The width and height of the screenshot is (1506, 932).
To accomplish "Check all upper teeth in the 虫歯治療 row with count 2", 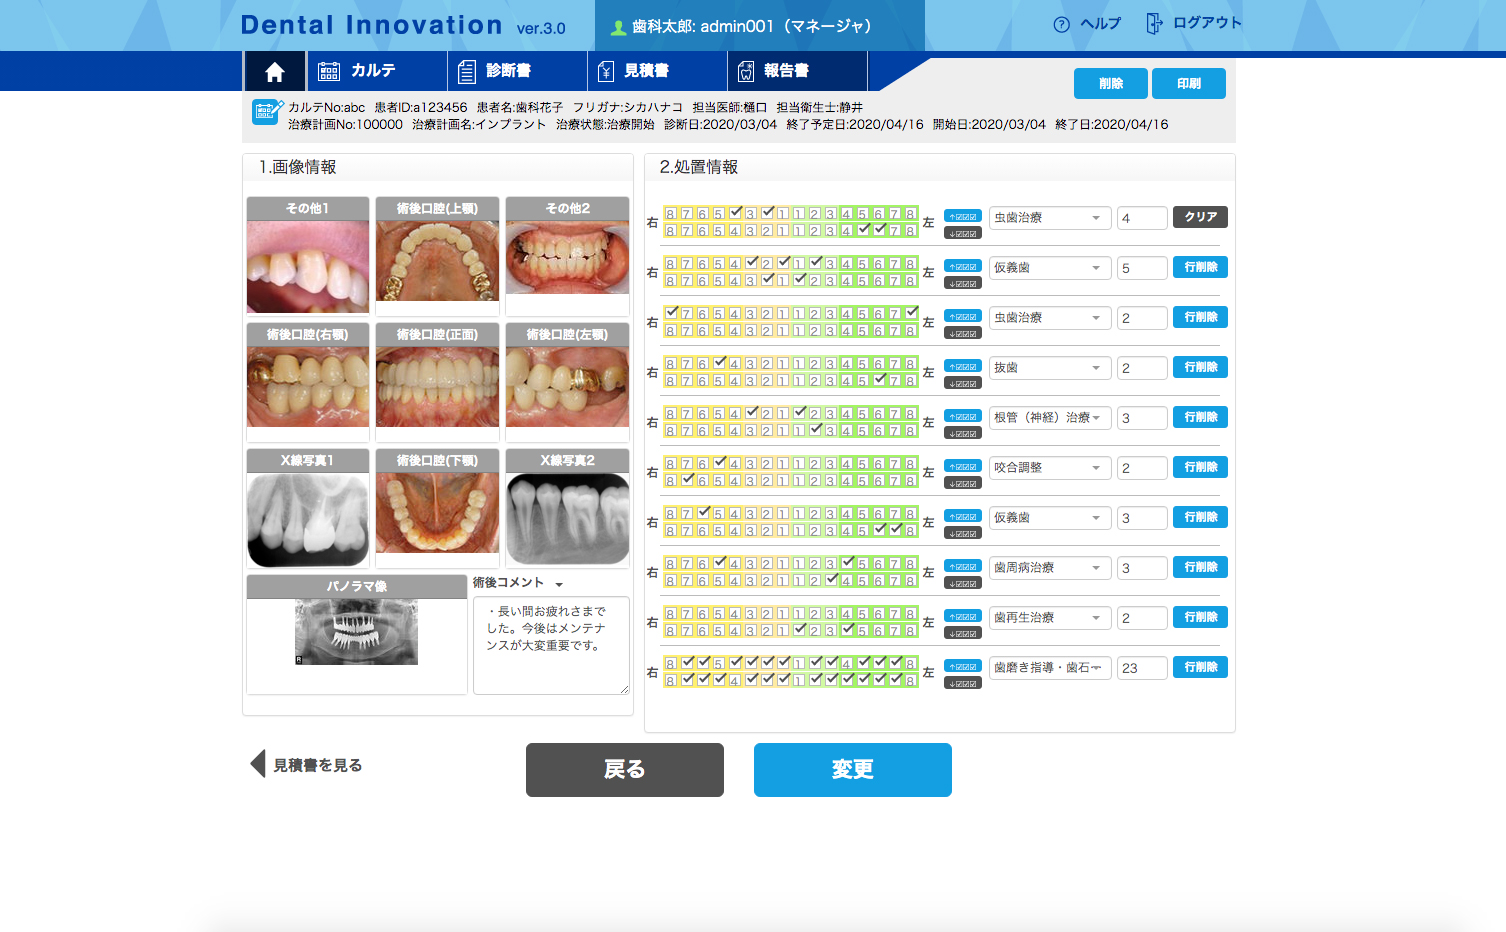I will coord(963,316).
